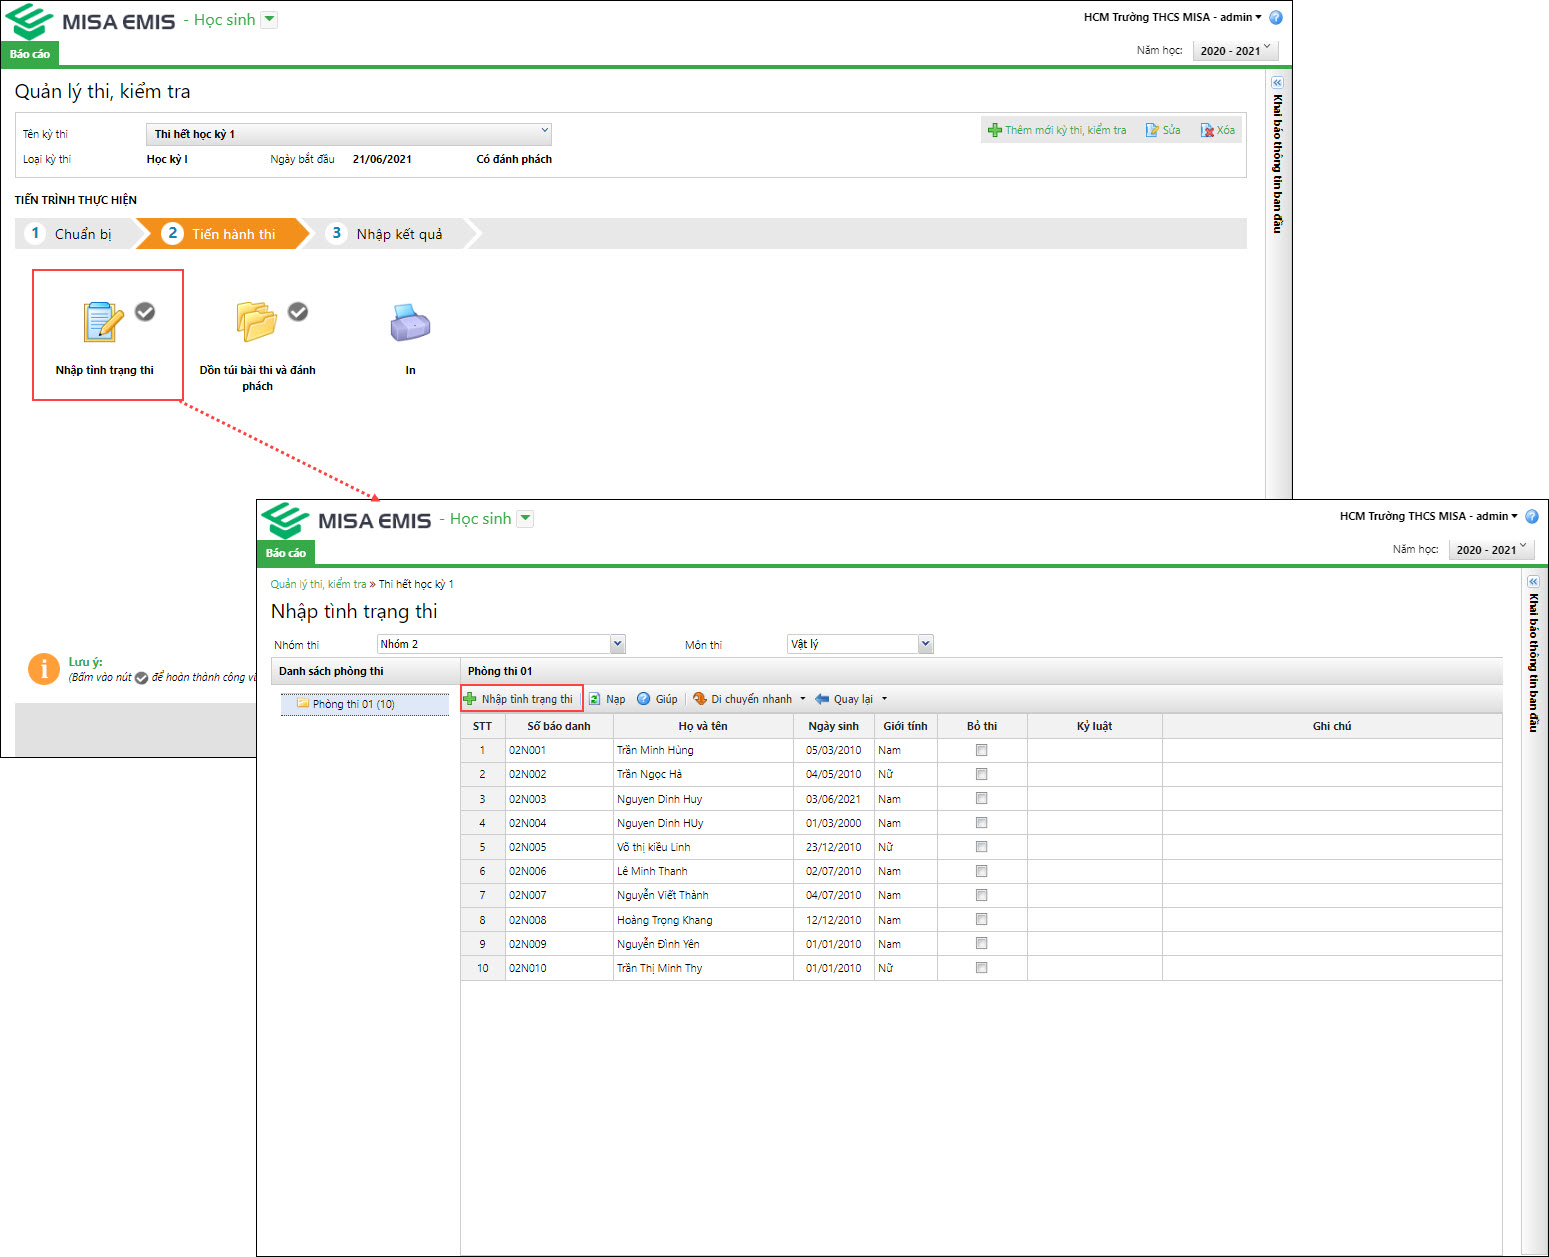1549x1257 pixels.
Task: Select Phòng thi 01 (10) tree item
Action: [x=365, y=704]
